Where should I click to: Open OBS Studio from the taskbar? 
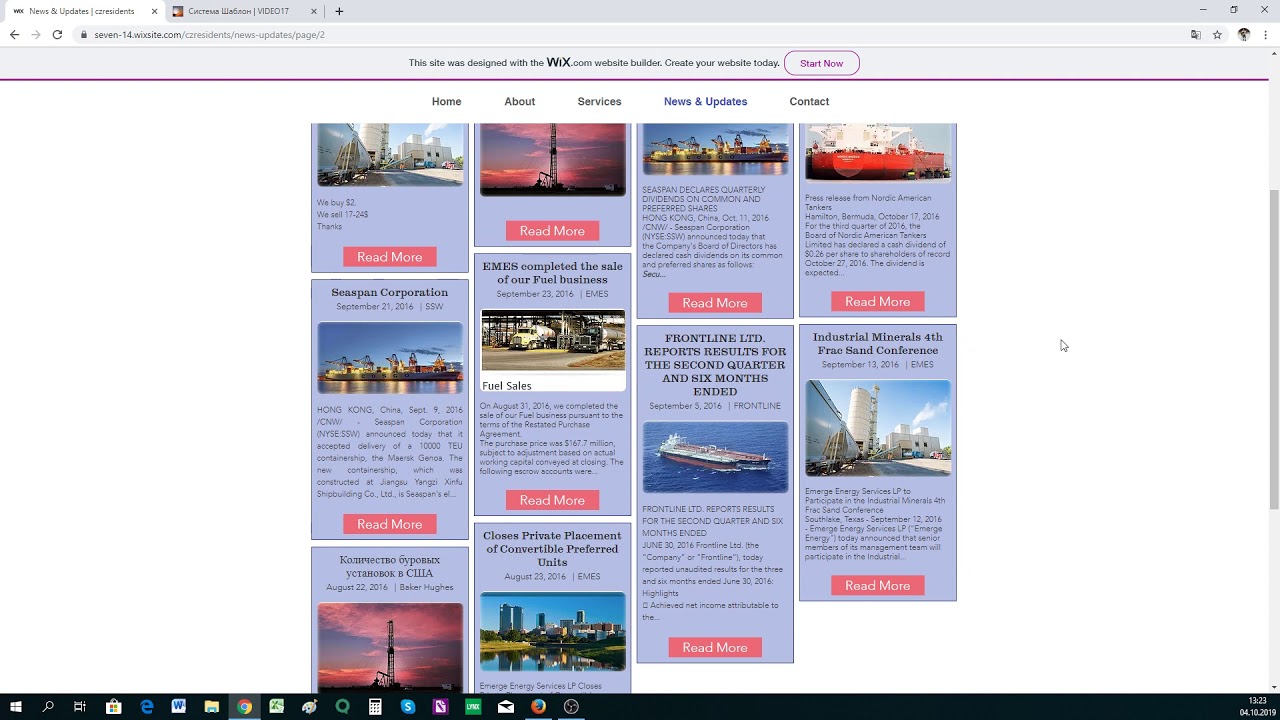(571, 707)
